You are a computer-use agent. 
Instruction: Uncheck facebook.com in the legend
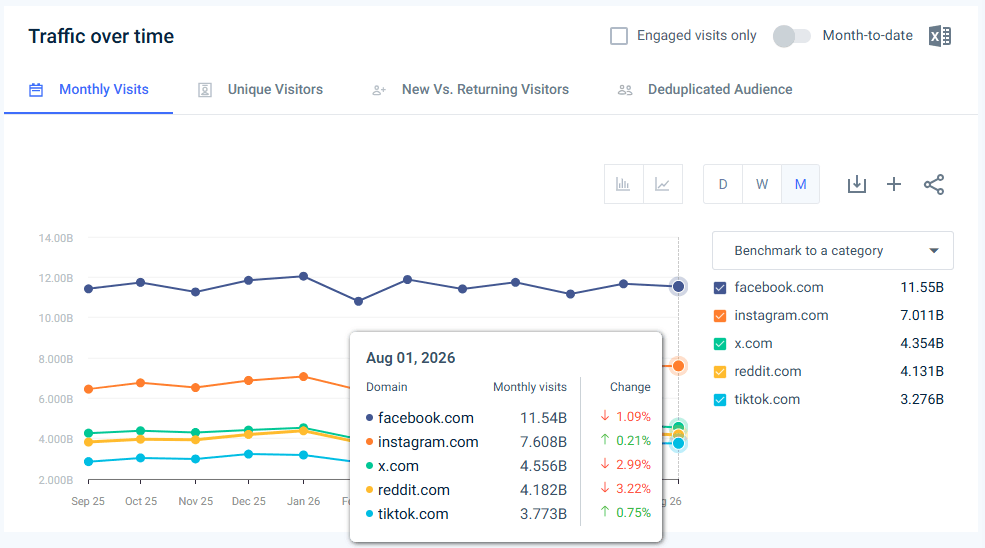720,288
